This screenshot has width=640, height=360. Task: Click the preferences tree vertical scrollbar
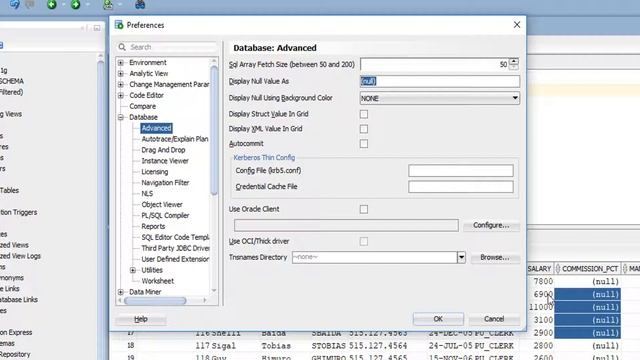point(214,131)
